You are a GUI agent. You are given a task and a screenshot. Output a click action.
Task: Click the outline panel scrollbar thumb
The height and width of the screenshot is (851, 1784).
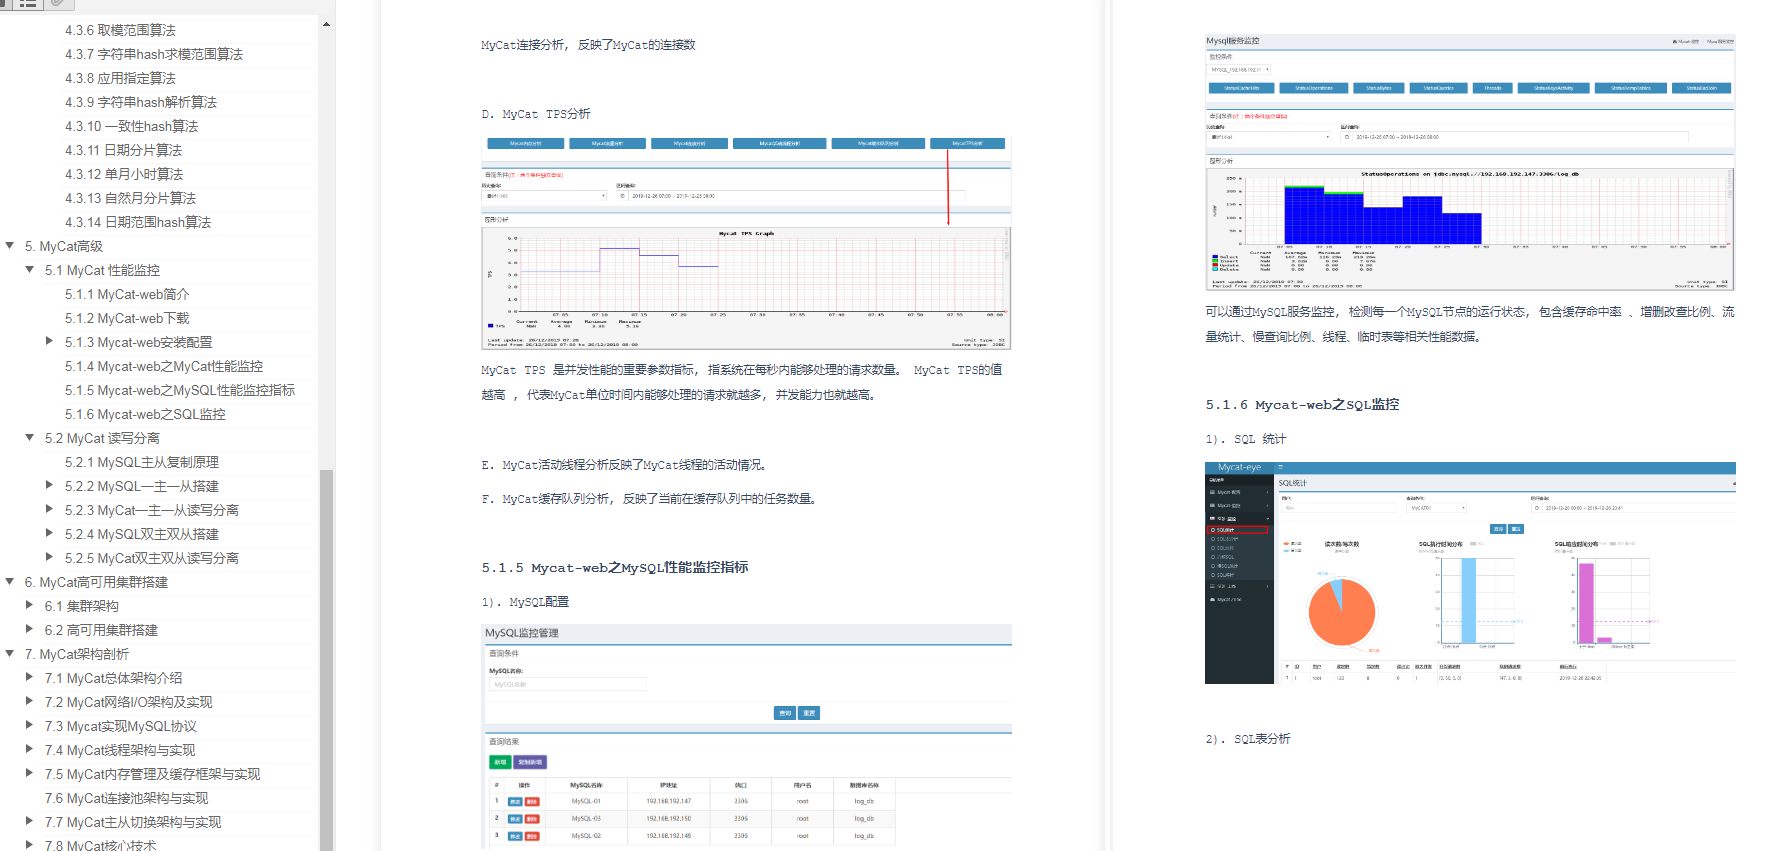[326, 660]
